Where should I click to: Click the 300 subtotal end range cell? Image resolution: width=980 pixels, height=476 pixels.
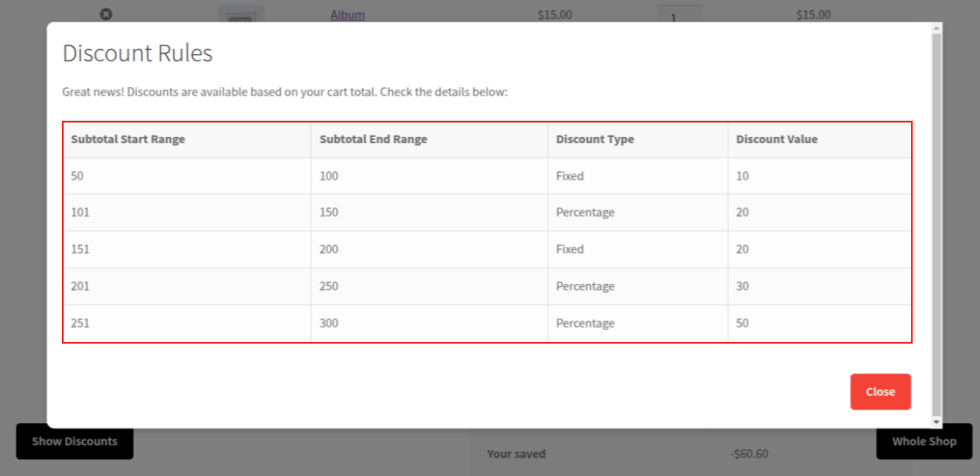[x=328, y=323]
